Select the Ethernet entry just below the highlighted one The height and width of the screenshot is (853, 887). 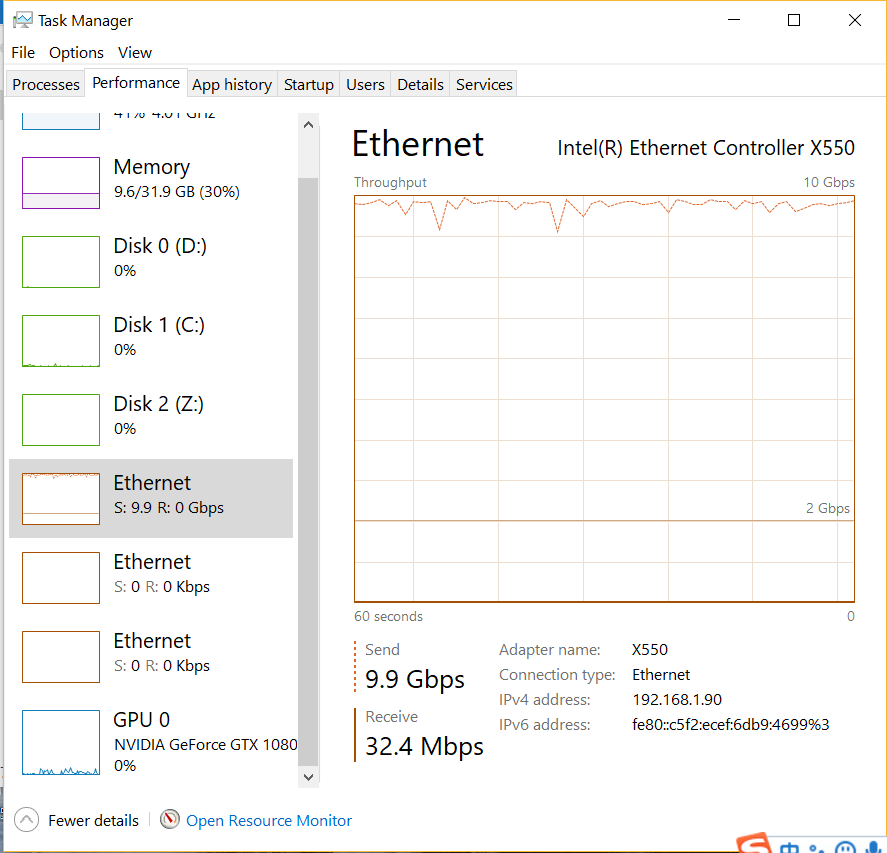tap(151, 578)
